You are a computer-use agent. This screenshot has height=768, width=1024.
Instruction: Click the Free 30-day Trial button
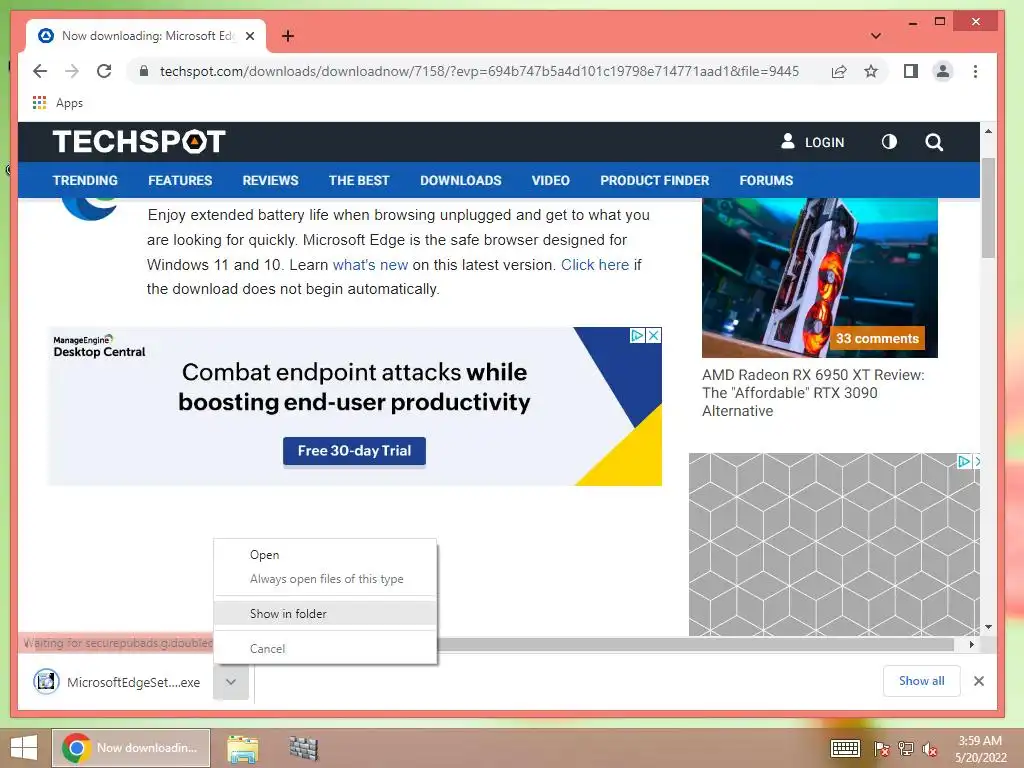(354, 451)
